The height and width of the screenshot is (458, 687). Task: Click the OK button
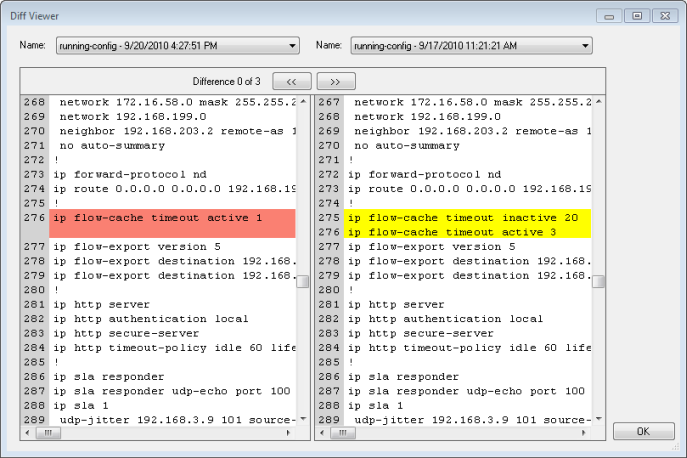[643, 431]
